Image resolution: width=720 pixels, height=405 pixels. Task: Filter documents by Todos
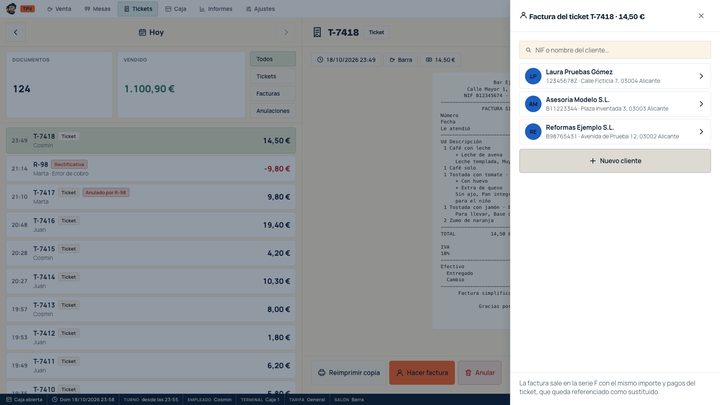273,59
